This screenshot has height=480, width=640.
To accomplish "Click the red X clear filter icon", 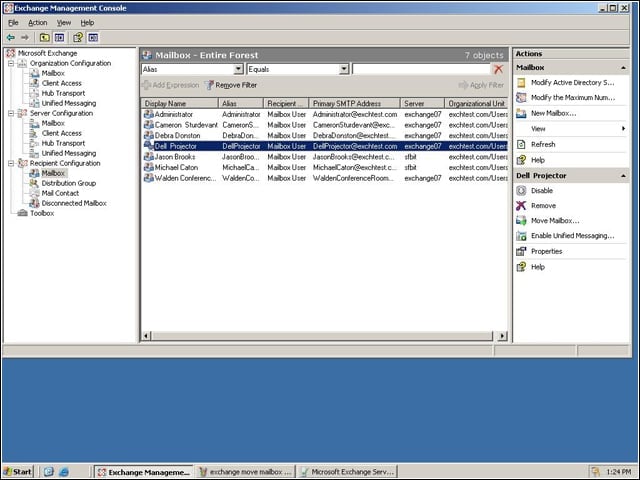I will (498, 69).
